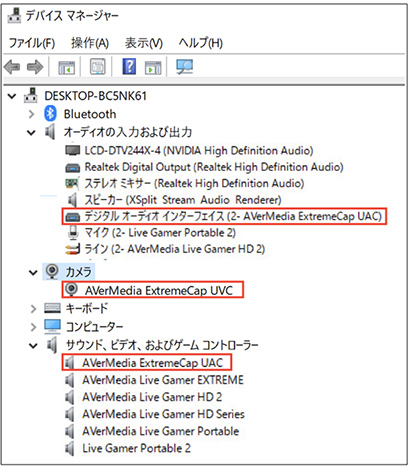Click the back arrow toolbar icon

pos(12,67)
